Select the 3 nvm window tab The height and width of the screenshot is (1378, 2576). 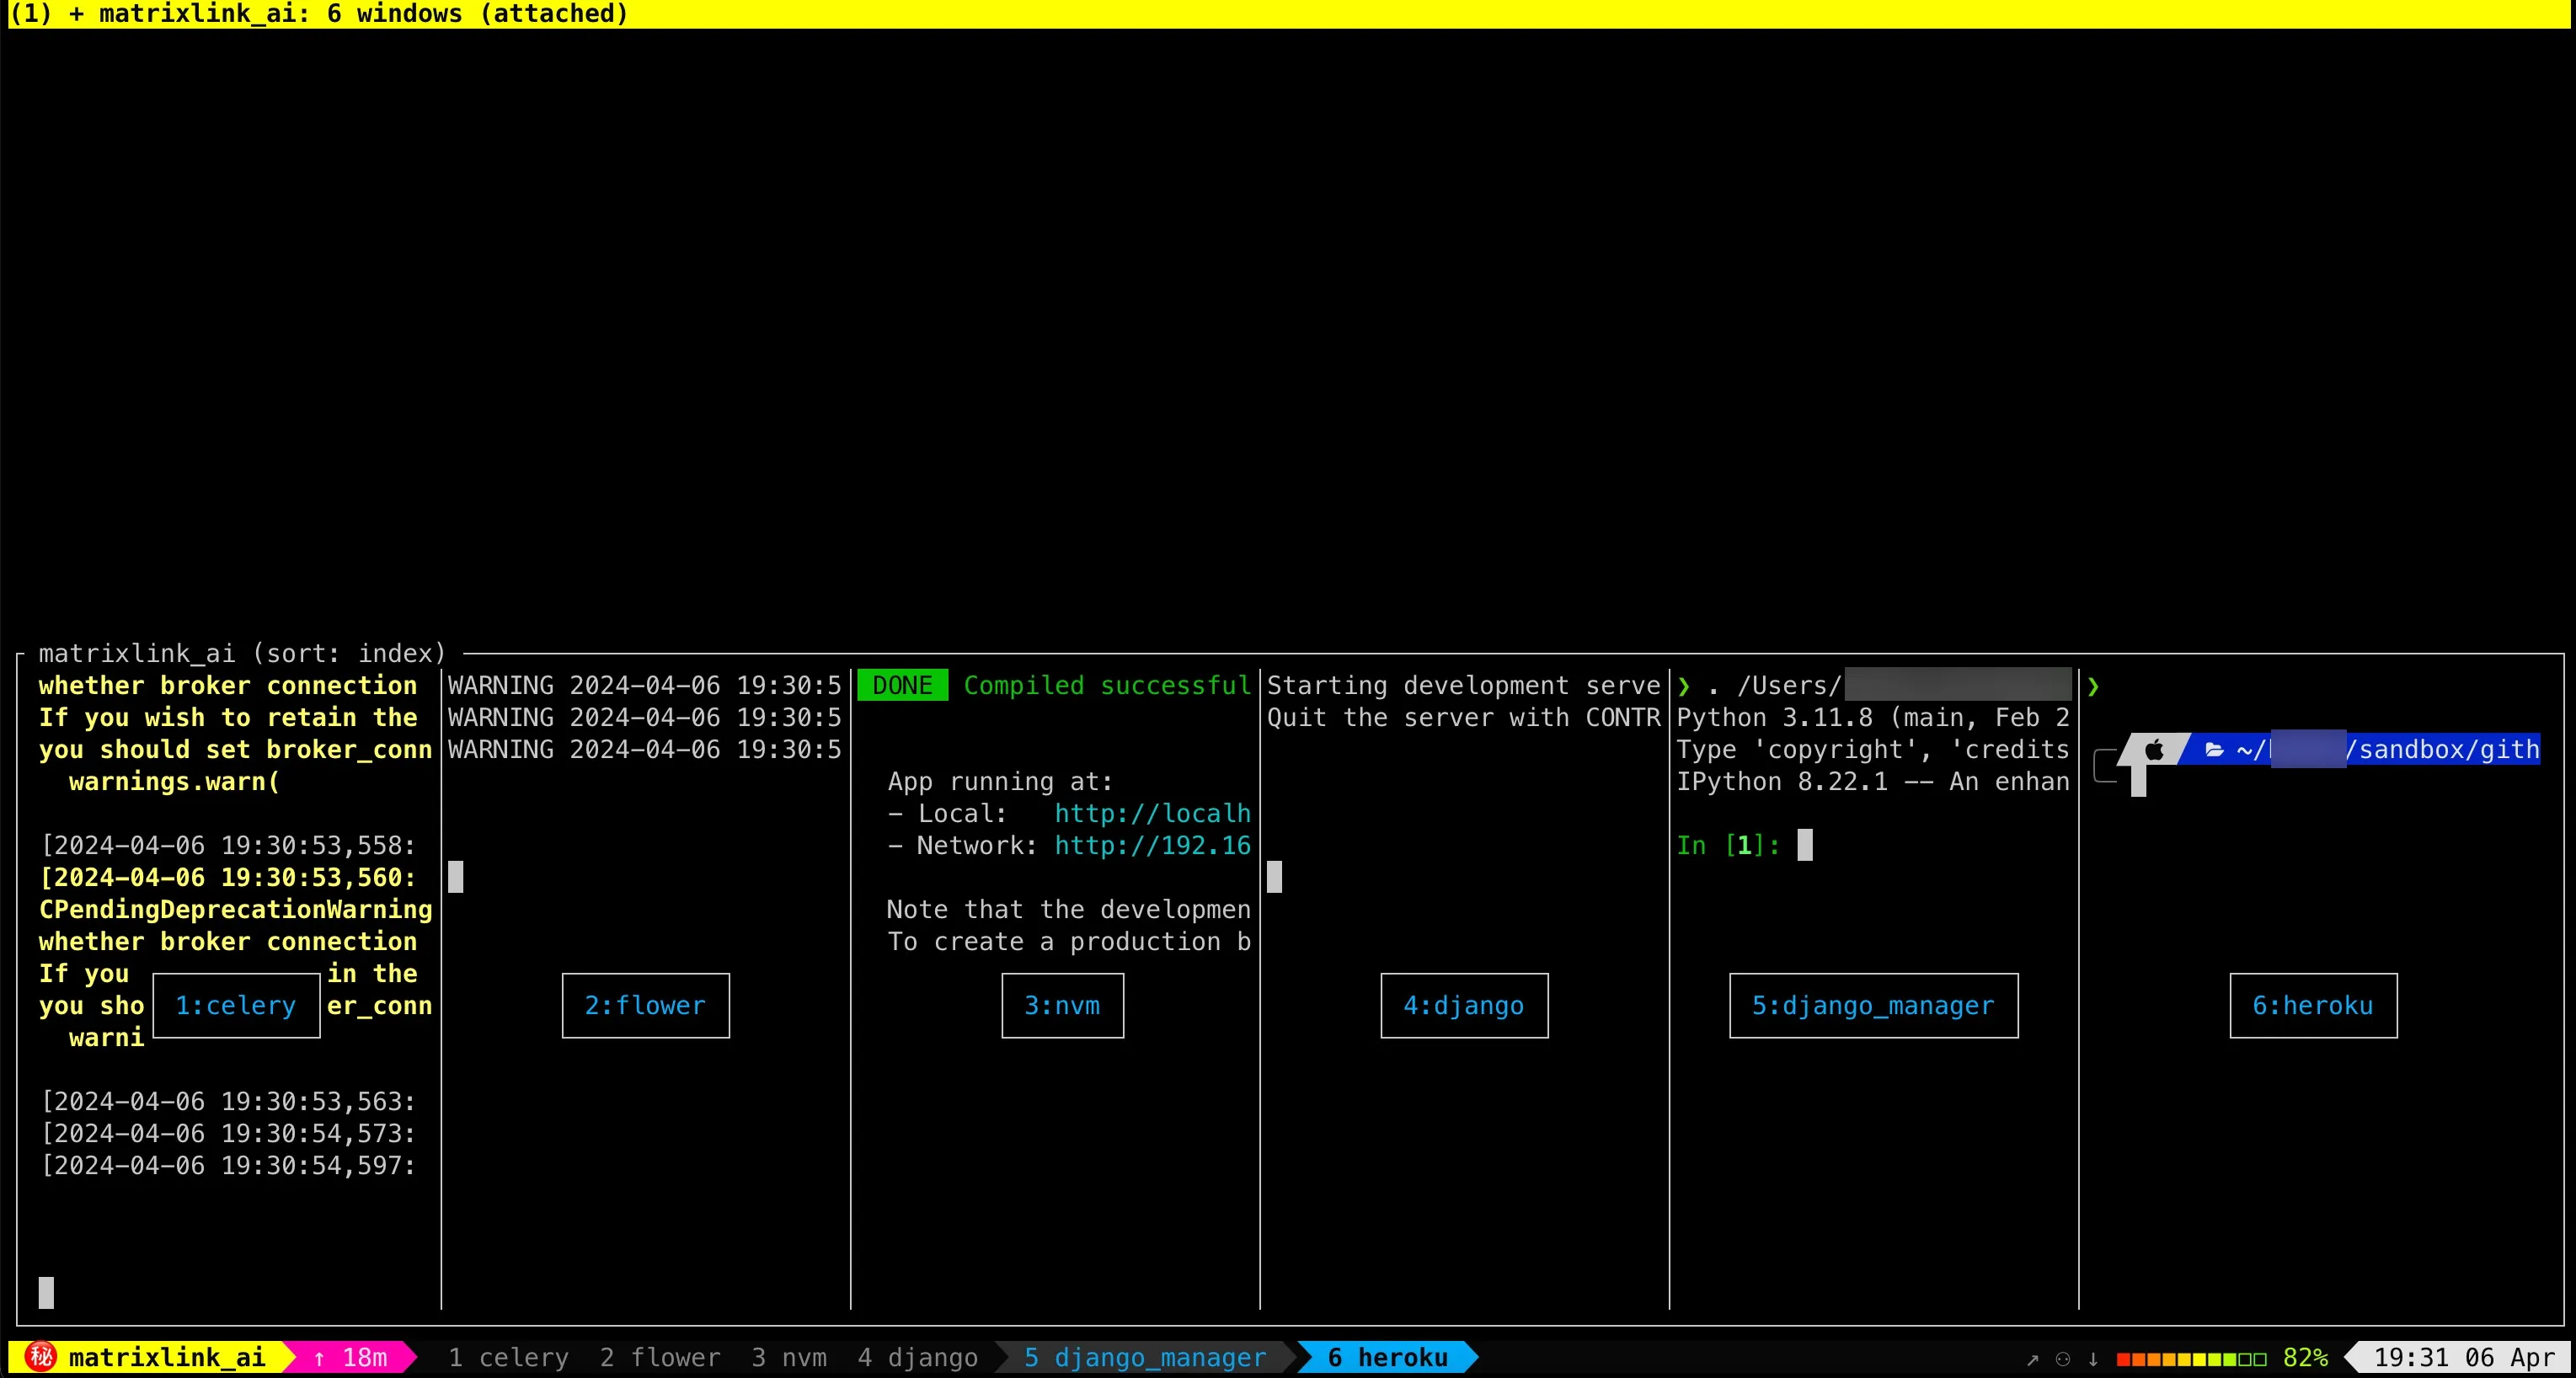[x=789, y=1357]
